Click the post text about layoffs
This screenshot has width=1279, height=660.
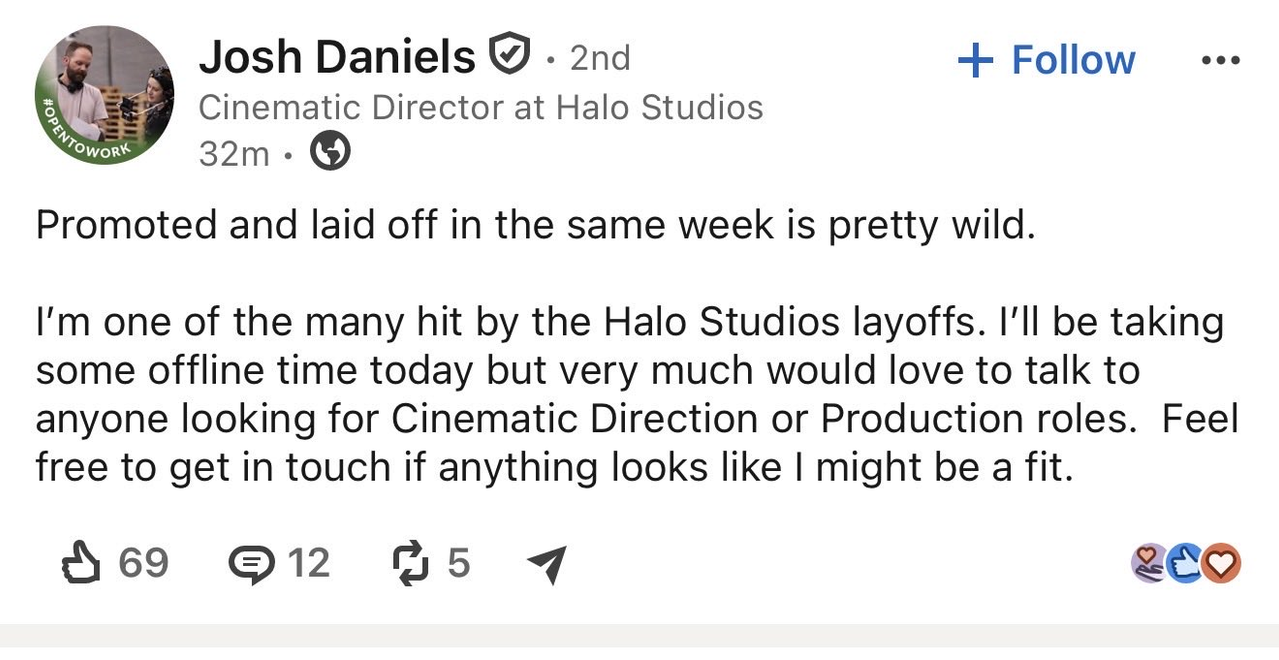(x=637, y=346)
